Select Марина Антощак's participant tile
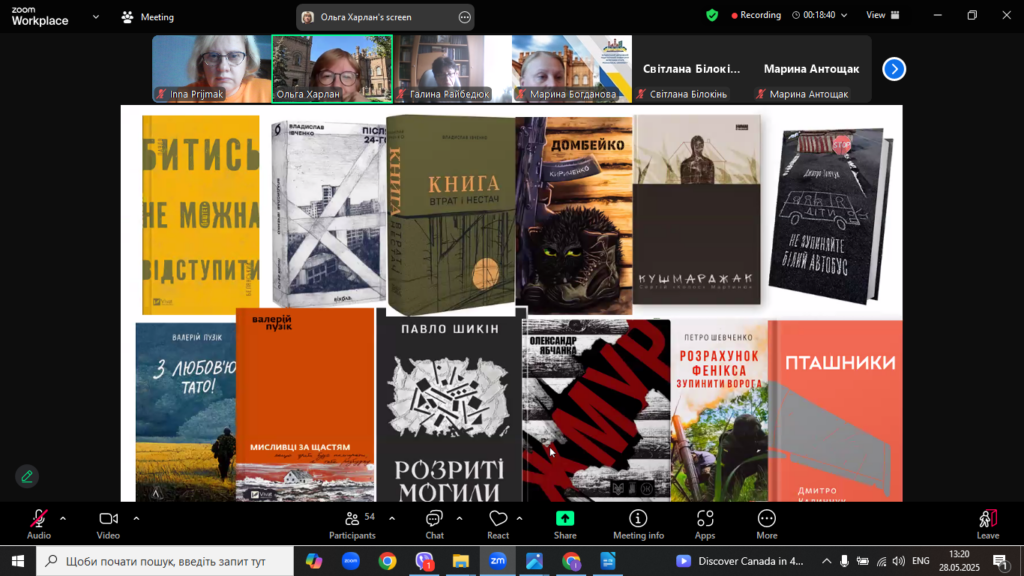Viewport: 1024px width, 576px height. point(811,69)
